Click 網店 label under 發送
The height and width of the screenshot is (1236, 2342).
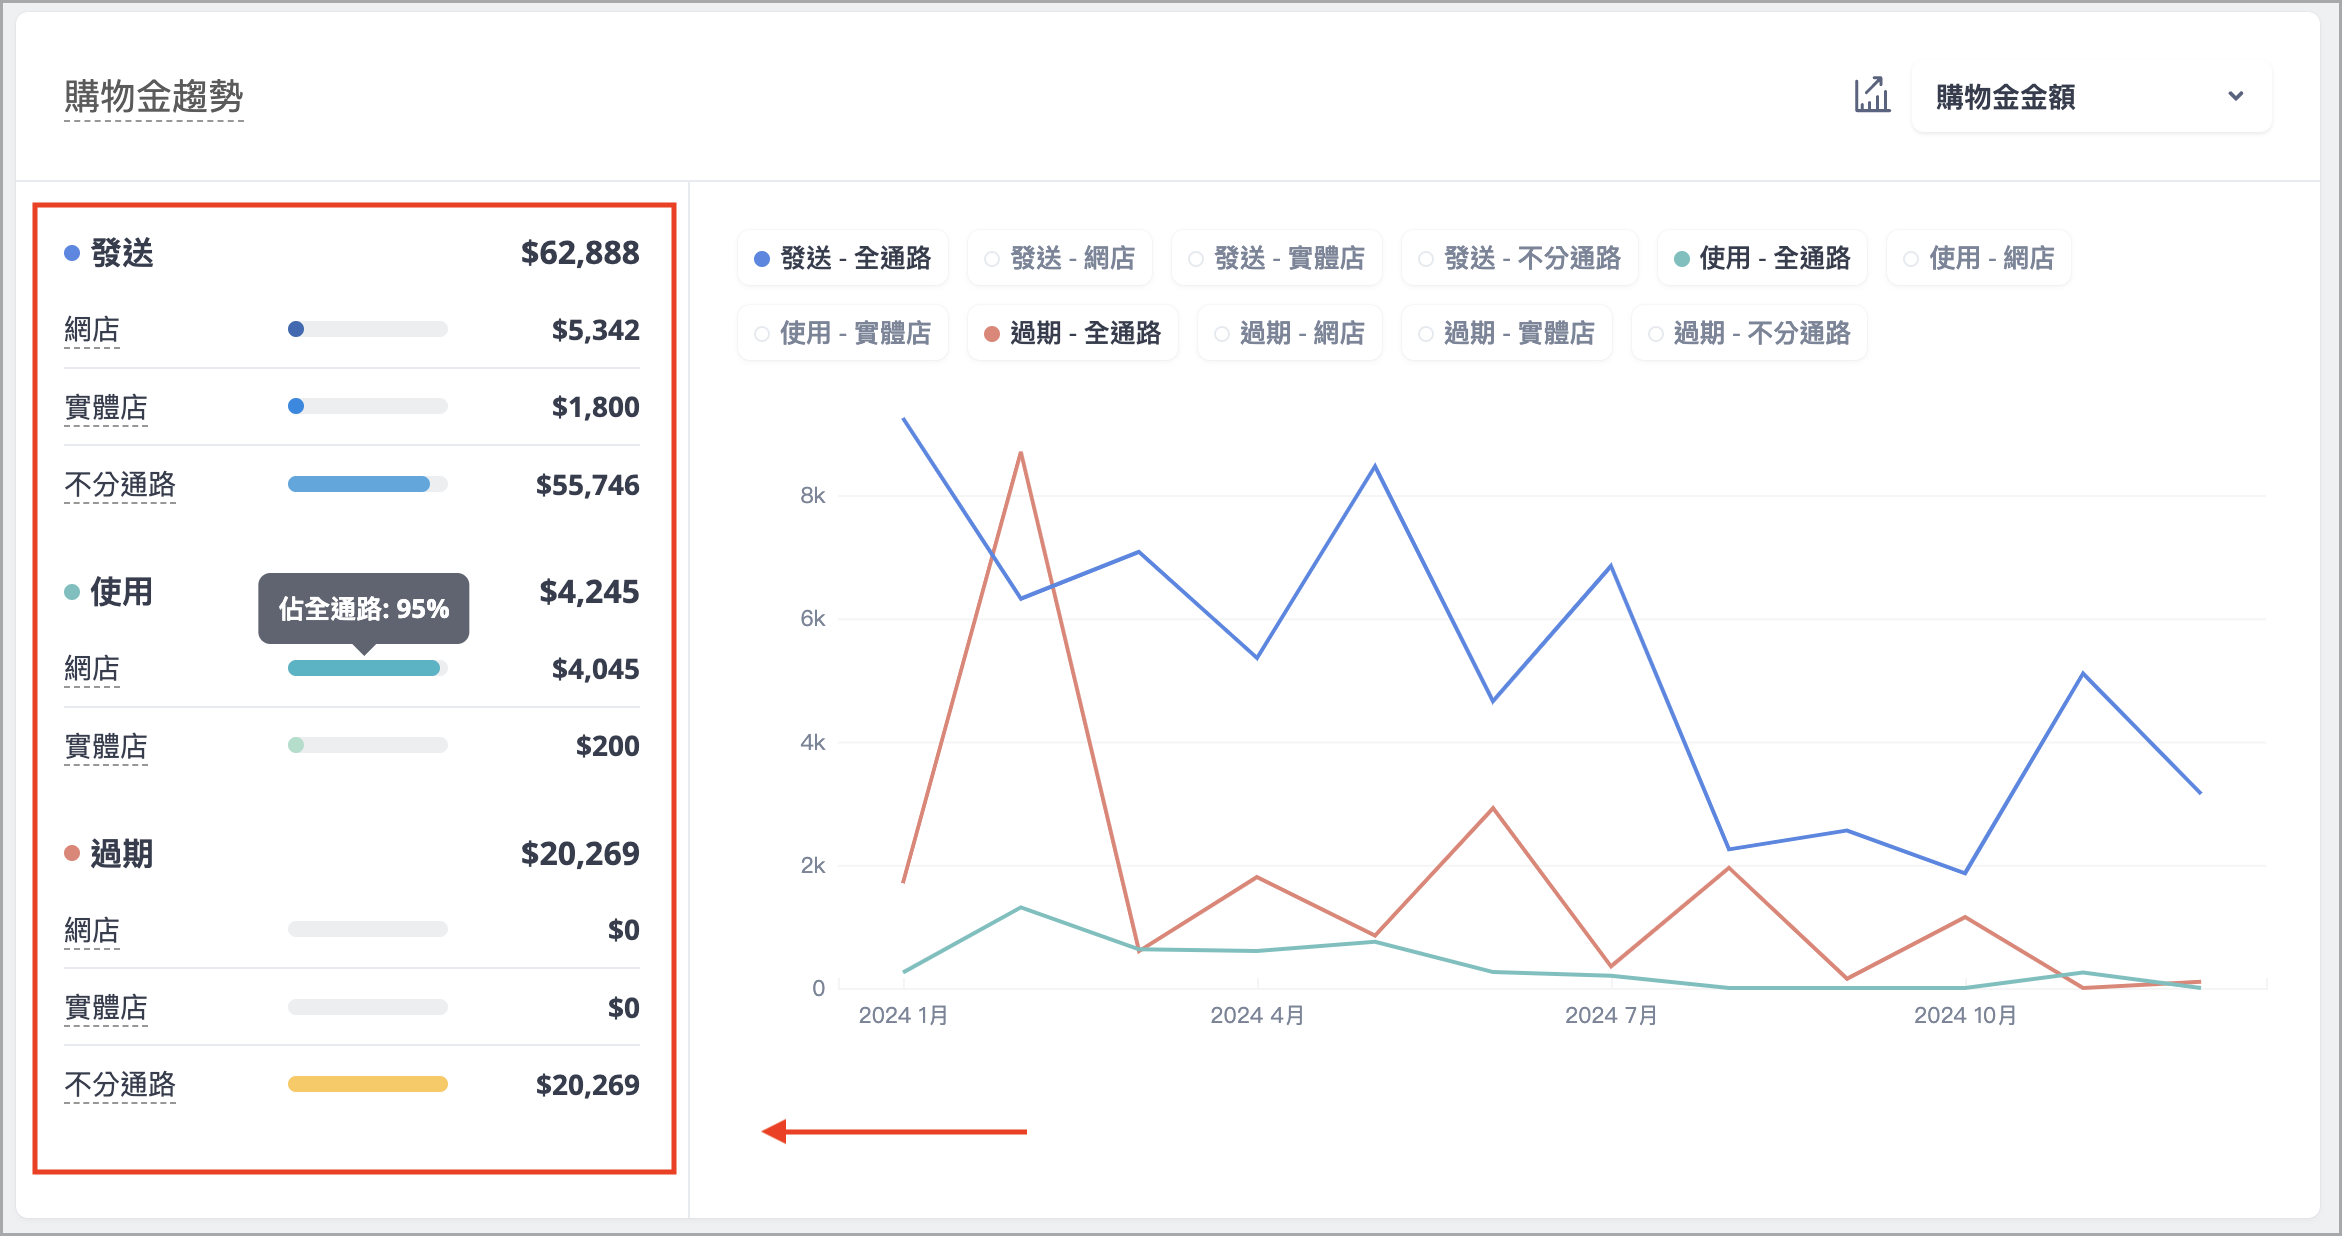tap(92, 330)
